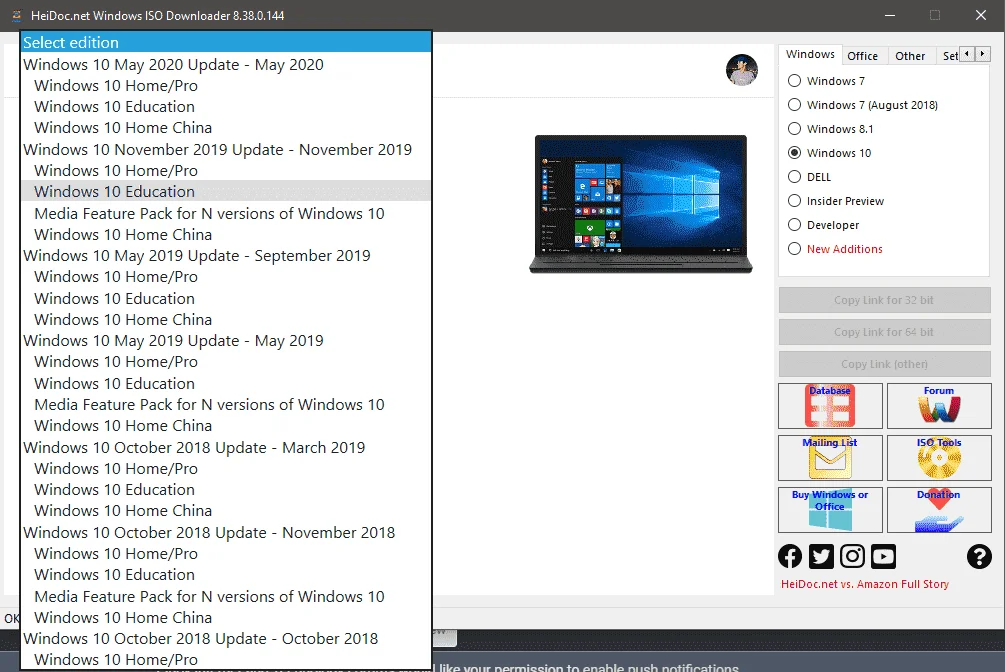Image resolution: width=1005 pixels, height=672 pixels.
Task: Choose Windows 10 November 2019 Update group header
Action: tap(226, 149)
